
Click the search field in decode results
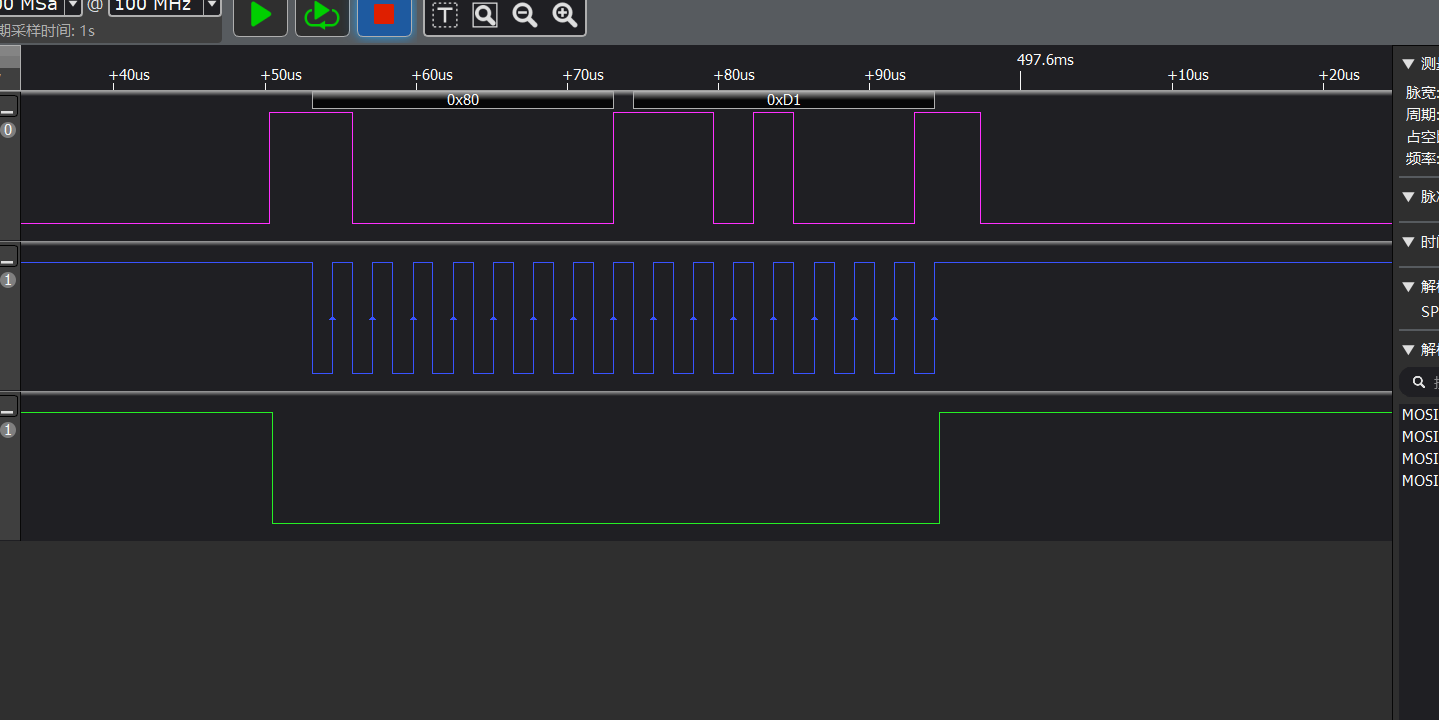pos(1420,382)
